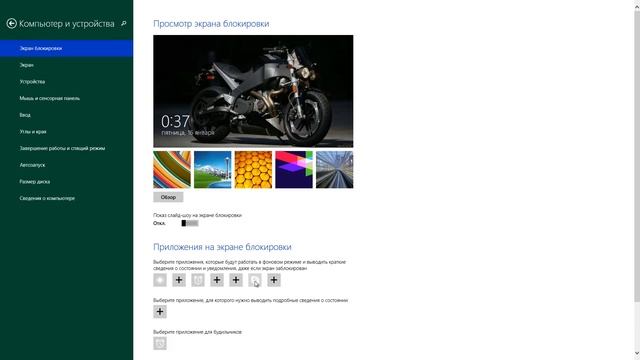Viewport: 640px width, 360px height.
Task: Open search via the magnifier icon
Action: (124, 24)
